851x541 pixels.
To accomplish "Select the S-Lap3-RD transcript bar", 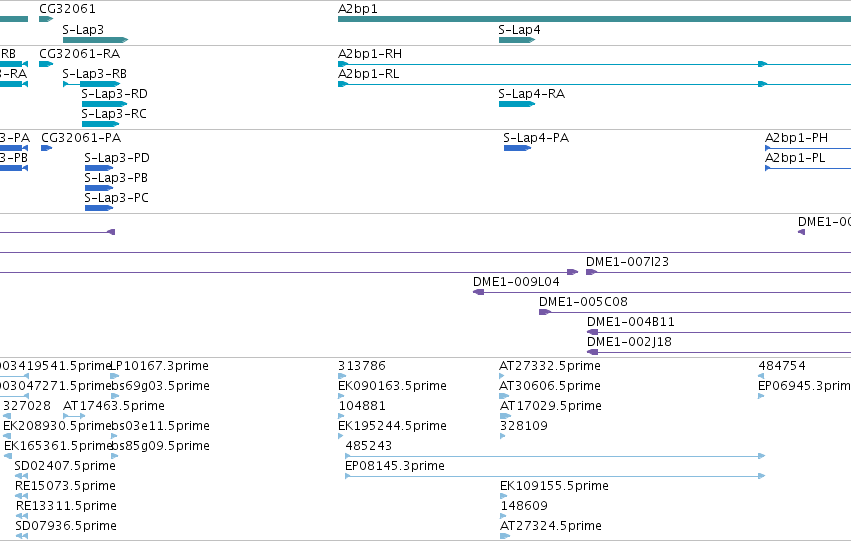I will pyautogui.click(x=104, y=104).
